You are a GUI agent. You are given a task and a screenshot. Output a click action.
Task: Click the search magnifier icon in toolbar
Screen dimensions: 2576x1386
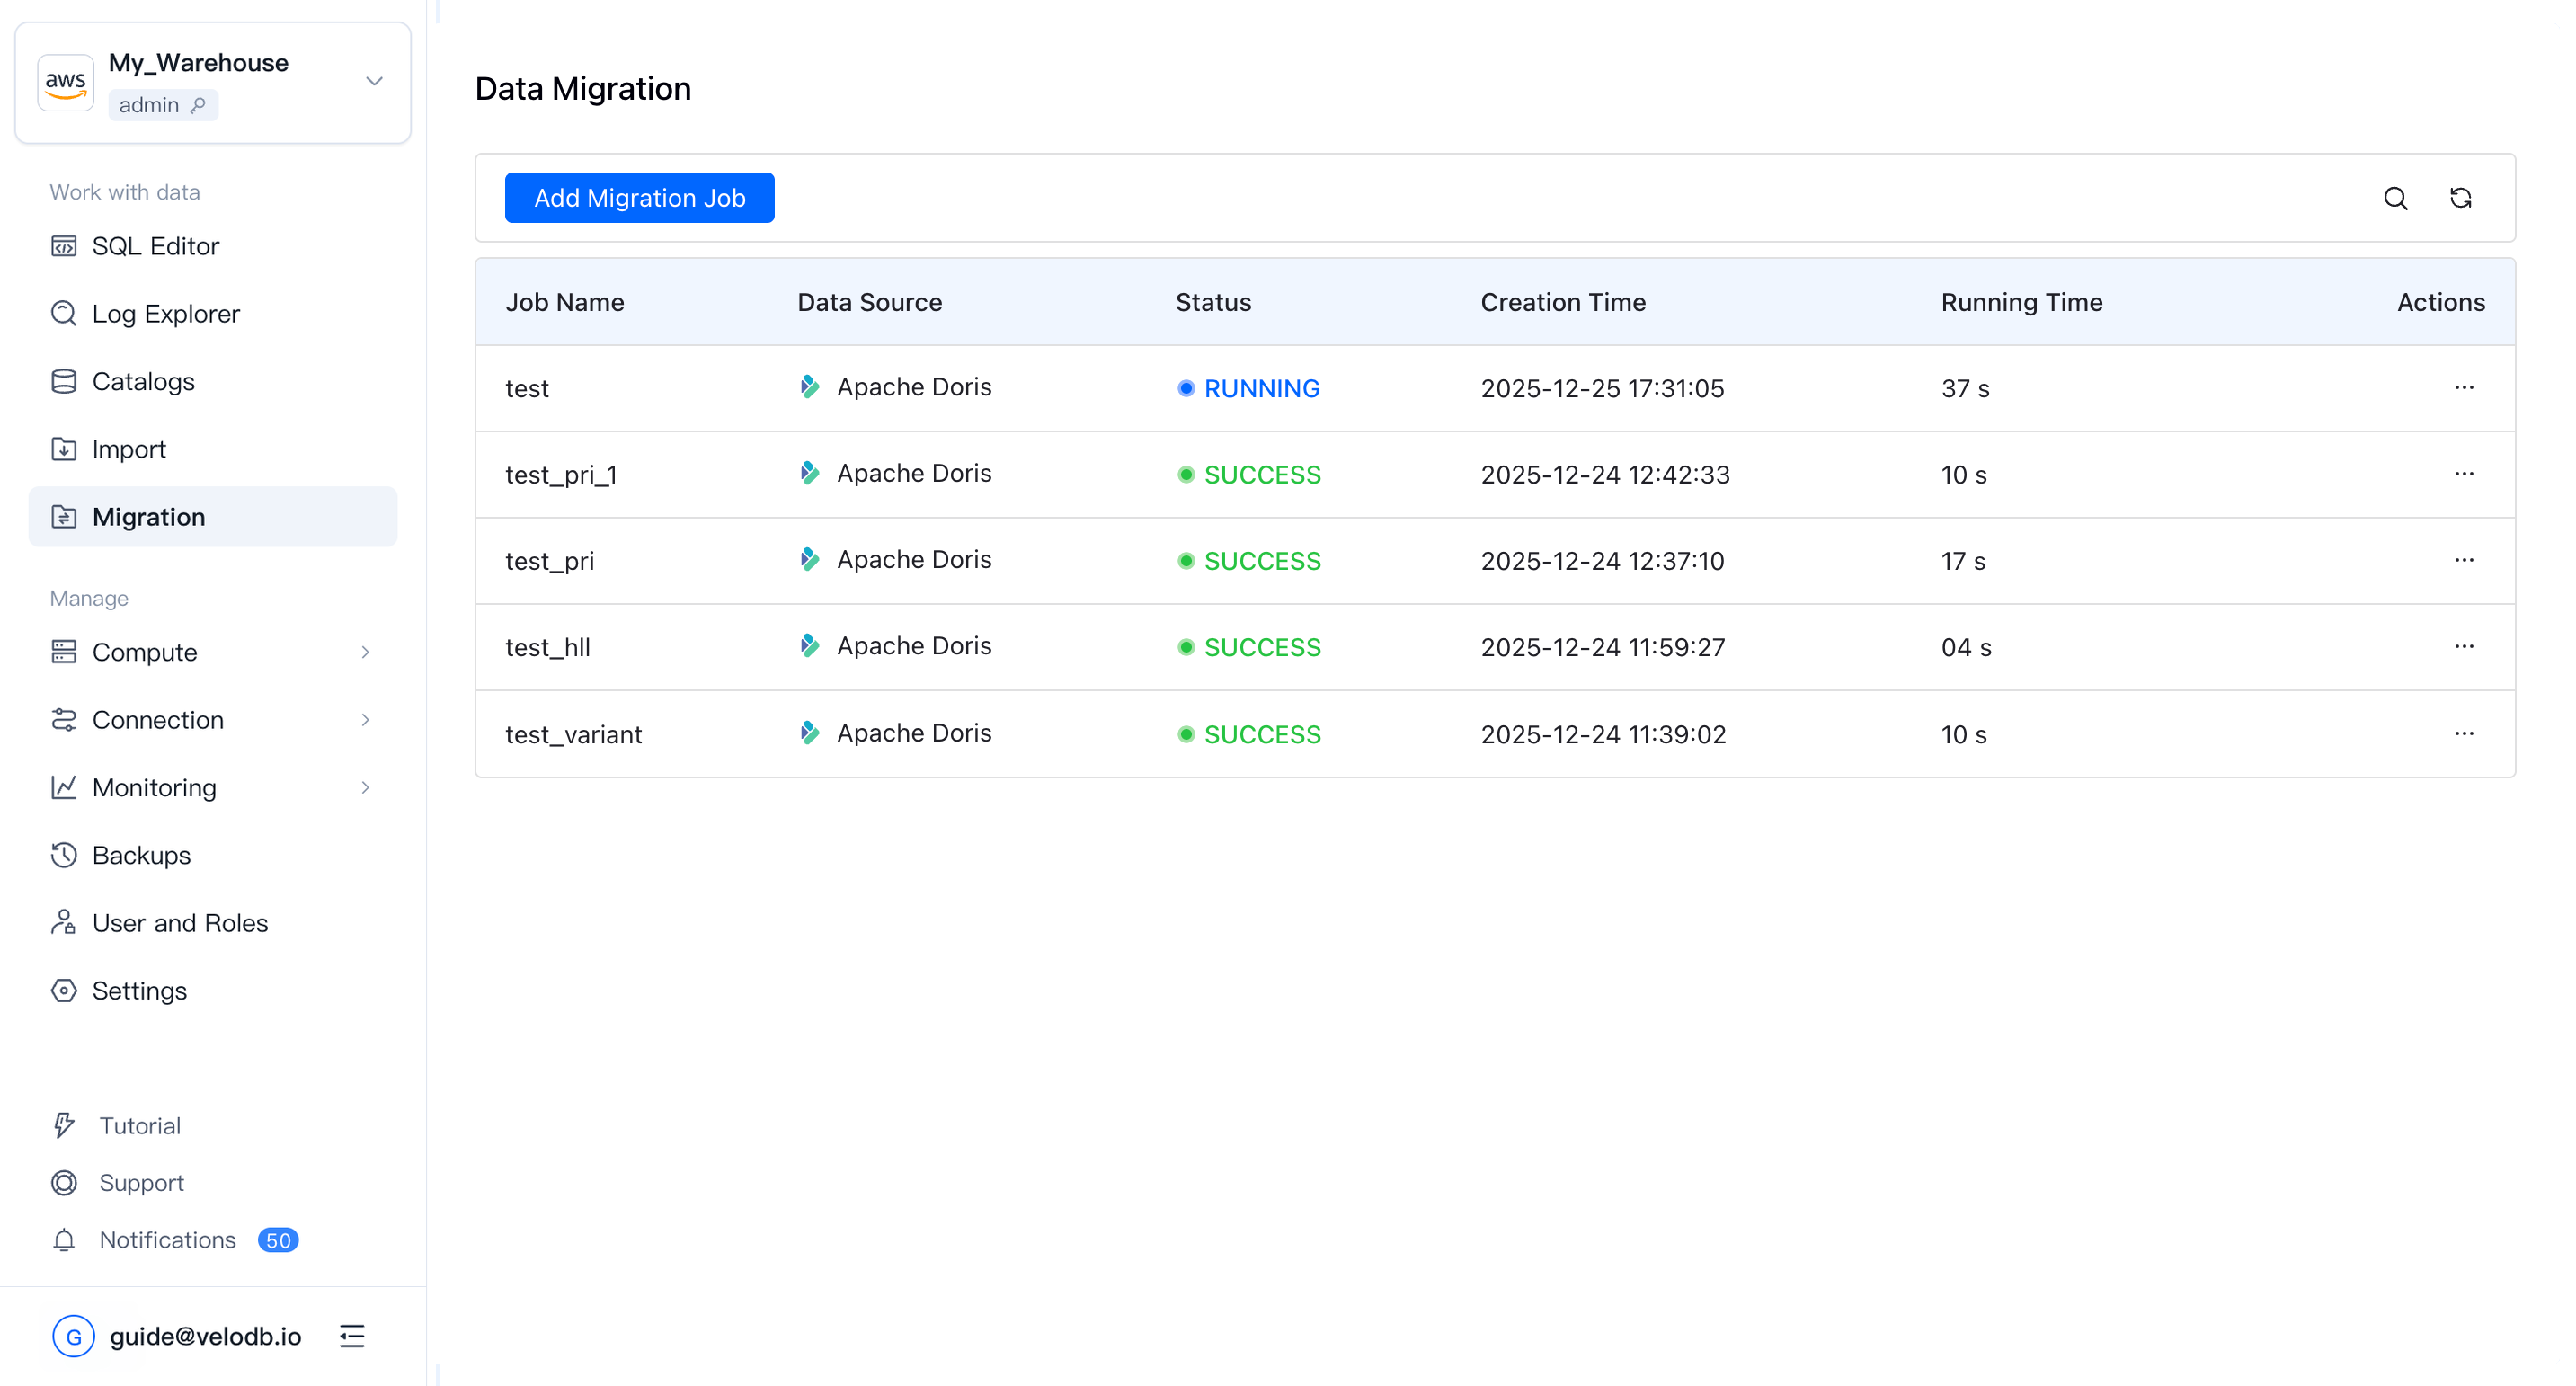click(x=2395, y=198)
